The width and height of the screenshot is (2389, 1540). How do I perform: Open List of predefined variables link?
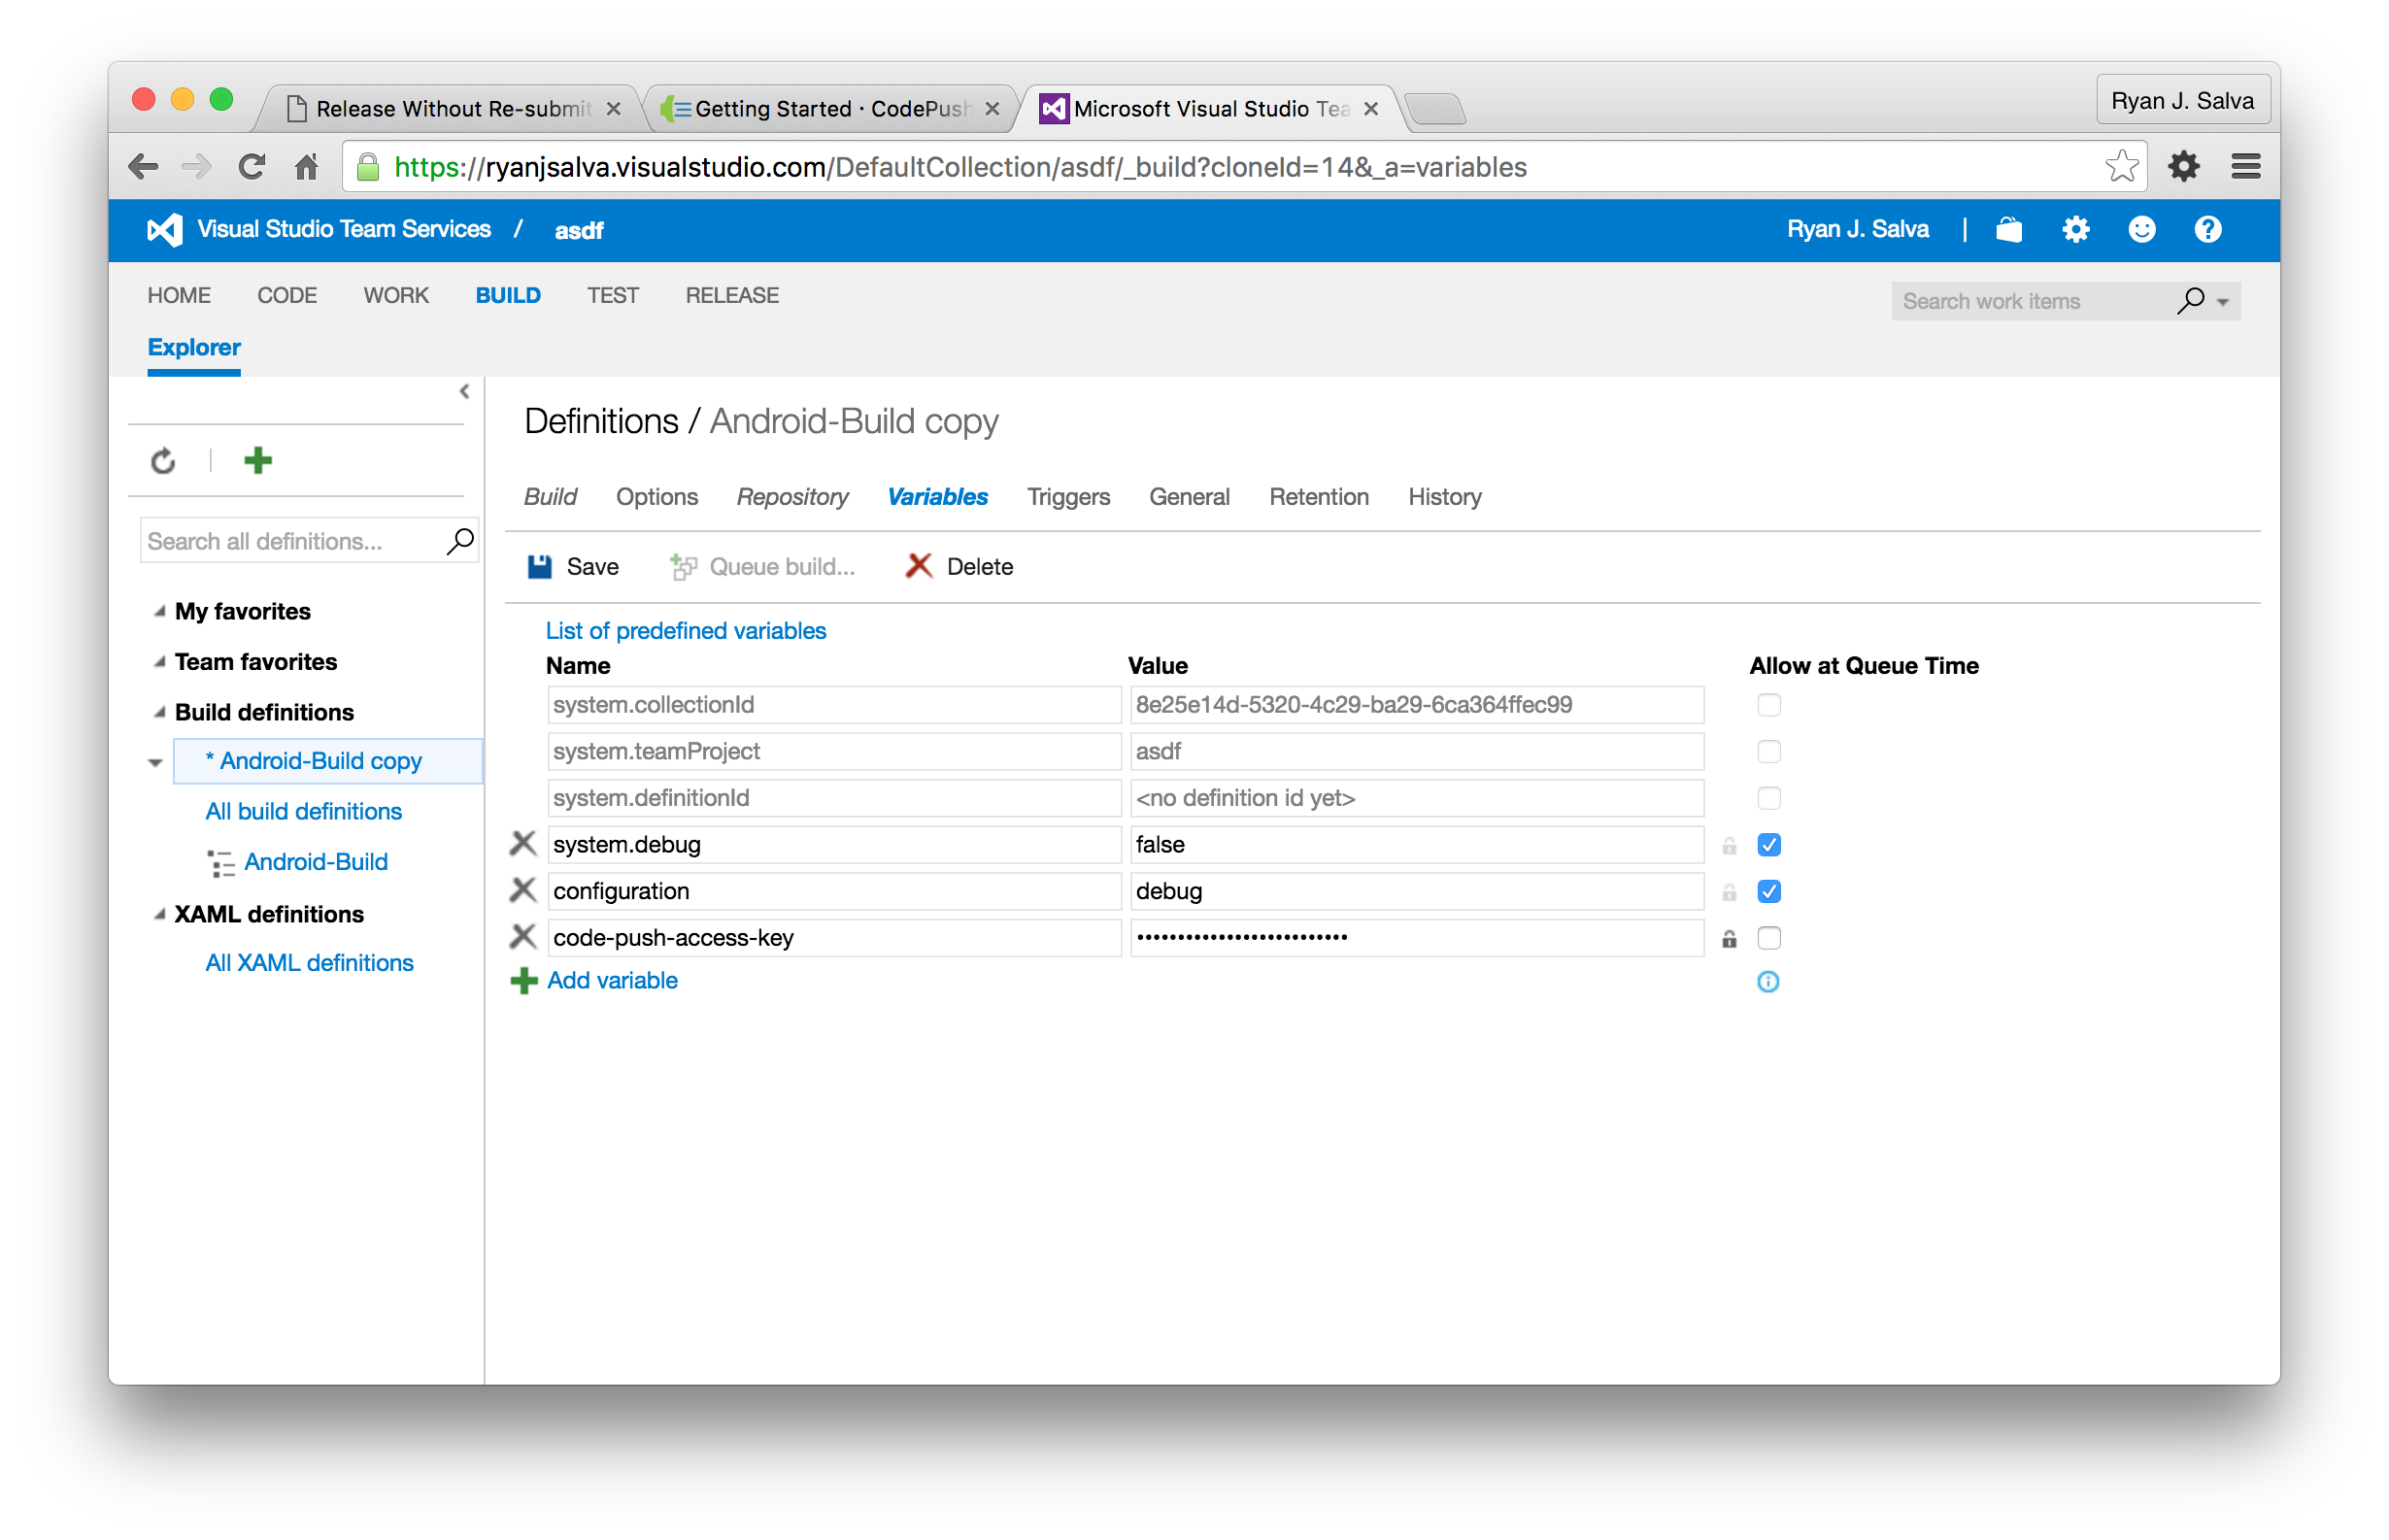(685, 631)
